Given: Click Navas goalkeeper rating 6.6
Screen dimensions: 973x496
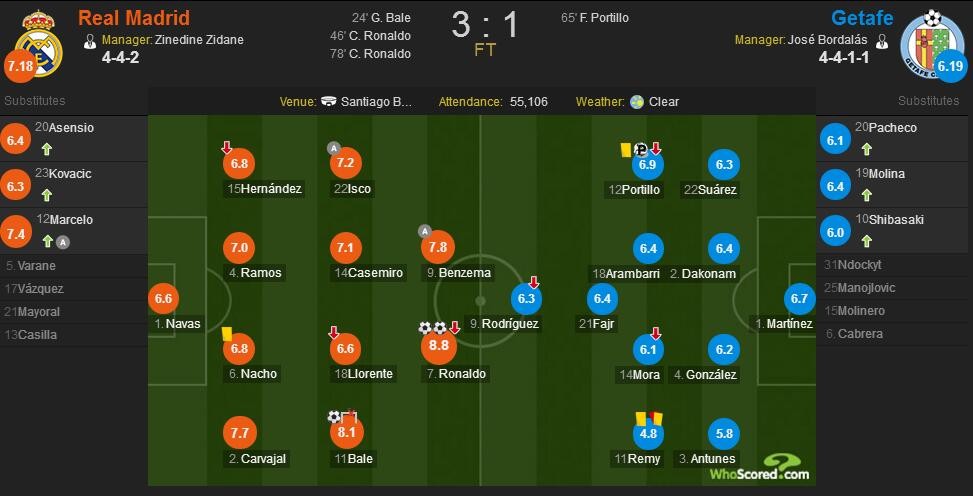Looking at the screenshot, I should click(163, 297).
